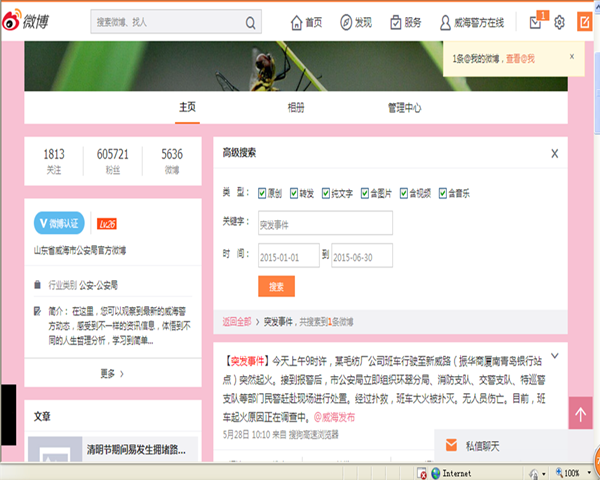Image resolution: width=600 pixels, height=480 pixels.
Task: Click the start date field 2015-01-01
Action: click(x=288, y=255)
